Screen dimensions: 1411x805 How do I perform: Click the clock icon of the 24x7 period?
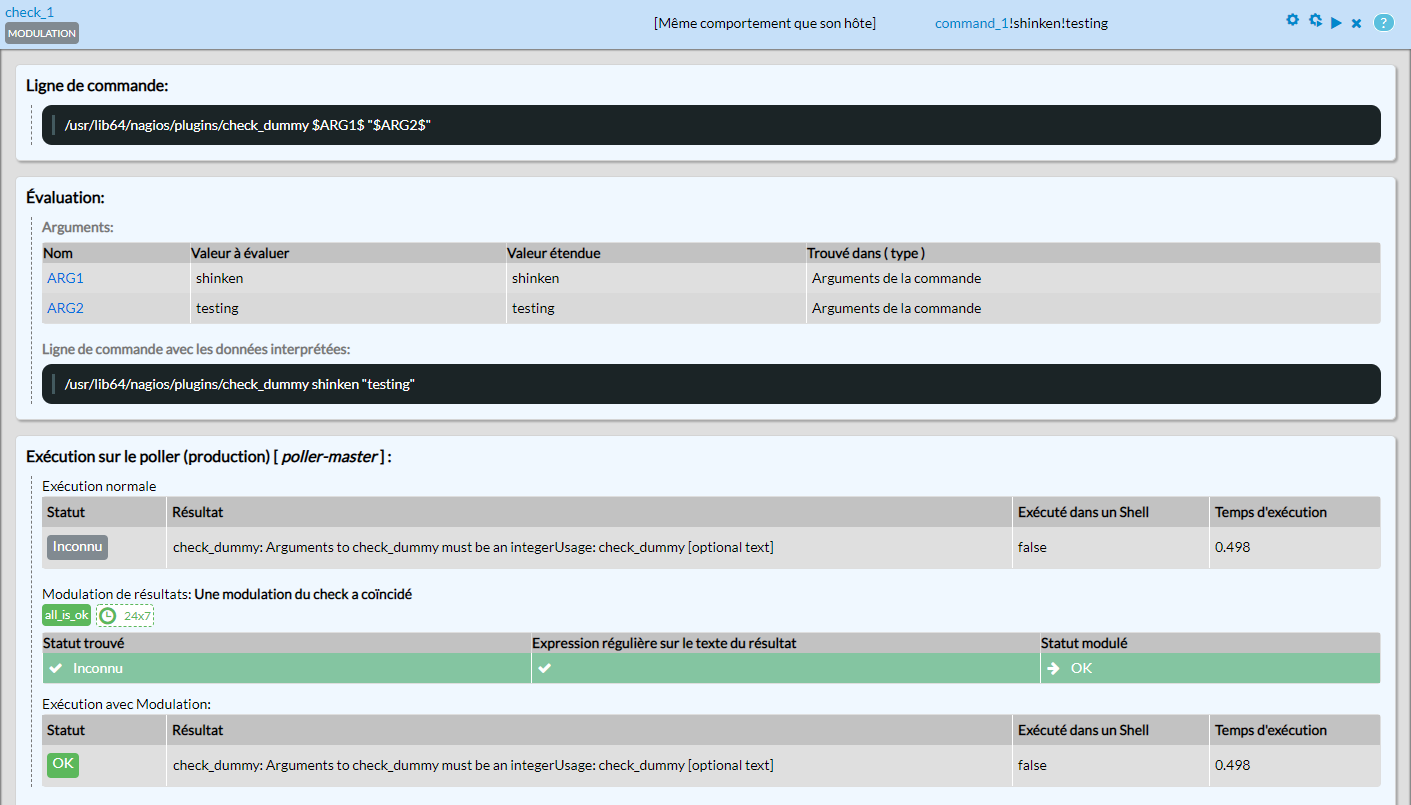(108, 616)
